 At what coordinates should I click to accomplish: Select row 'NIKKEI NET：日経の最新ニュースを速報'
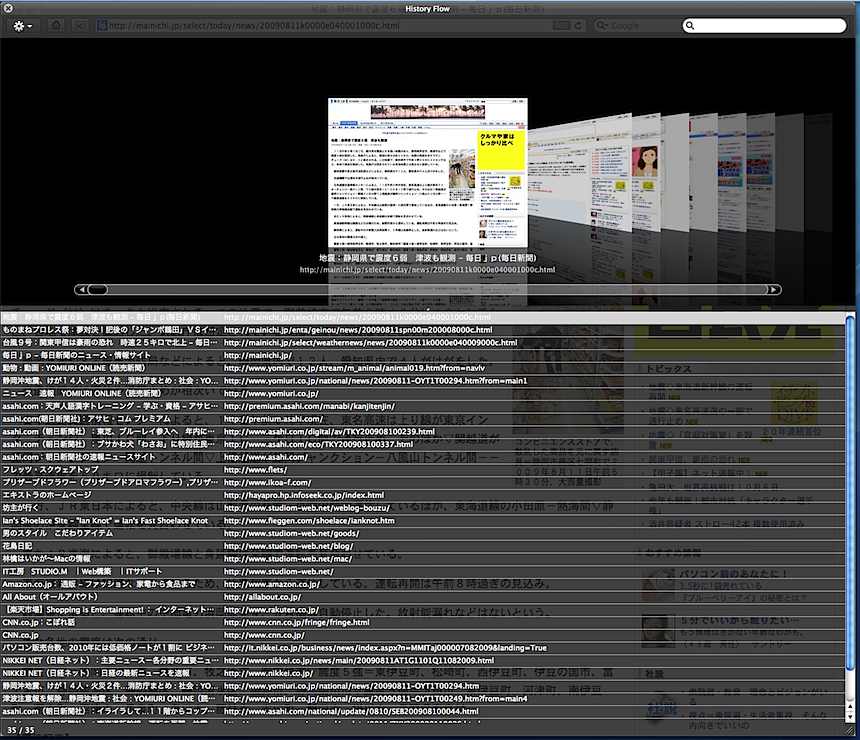pyautogui.click(x=422, y=673)
